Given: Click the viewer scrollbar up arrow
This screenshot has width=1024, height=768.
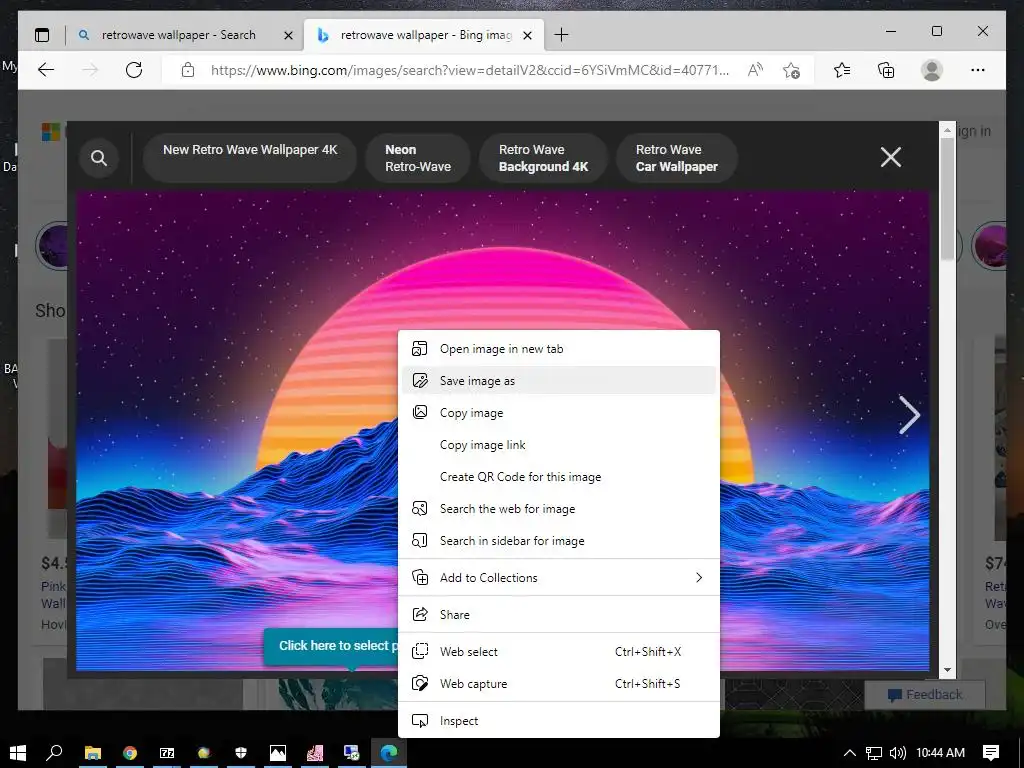Looking at the screenshot, I should [x=948, y=131].
